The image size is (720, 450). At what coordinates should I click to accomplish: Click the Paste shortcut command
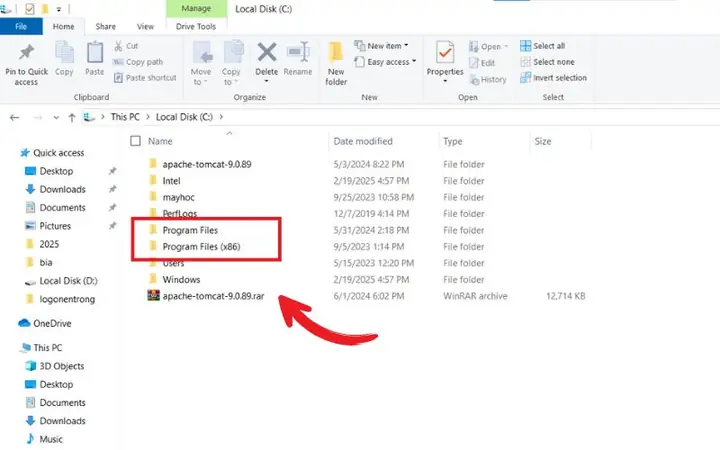coord(145,78)
